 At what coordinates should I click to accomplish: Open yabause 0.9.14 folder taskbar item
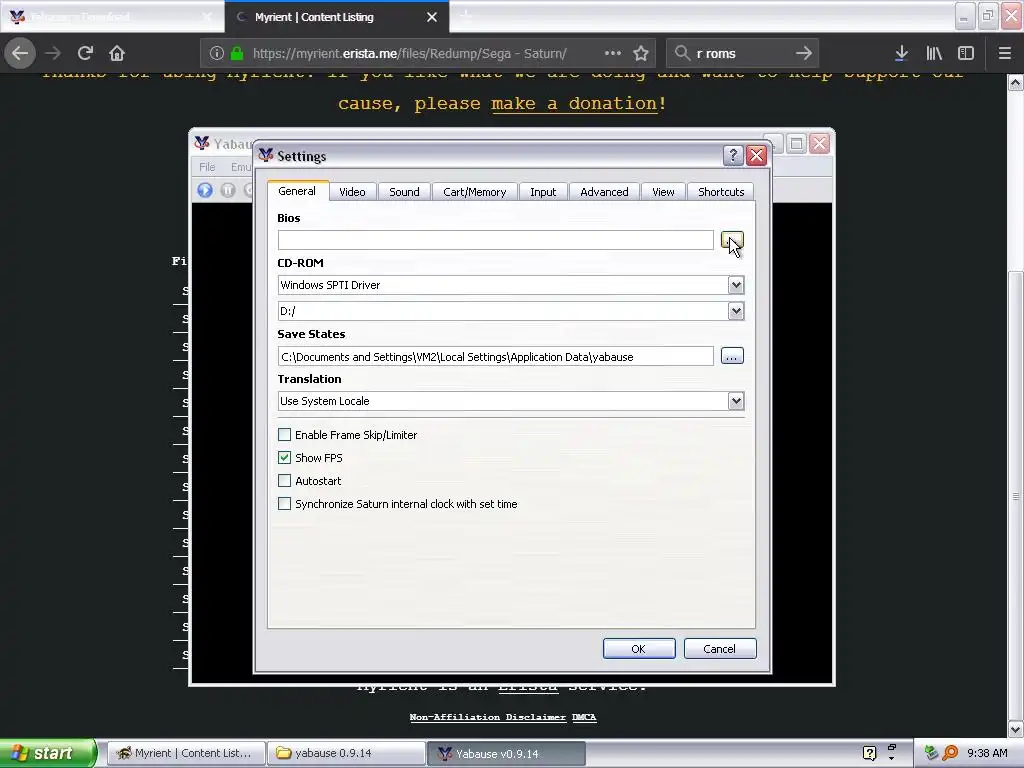click(x=345, y=753)
